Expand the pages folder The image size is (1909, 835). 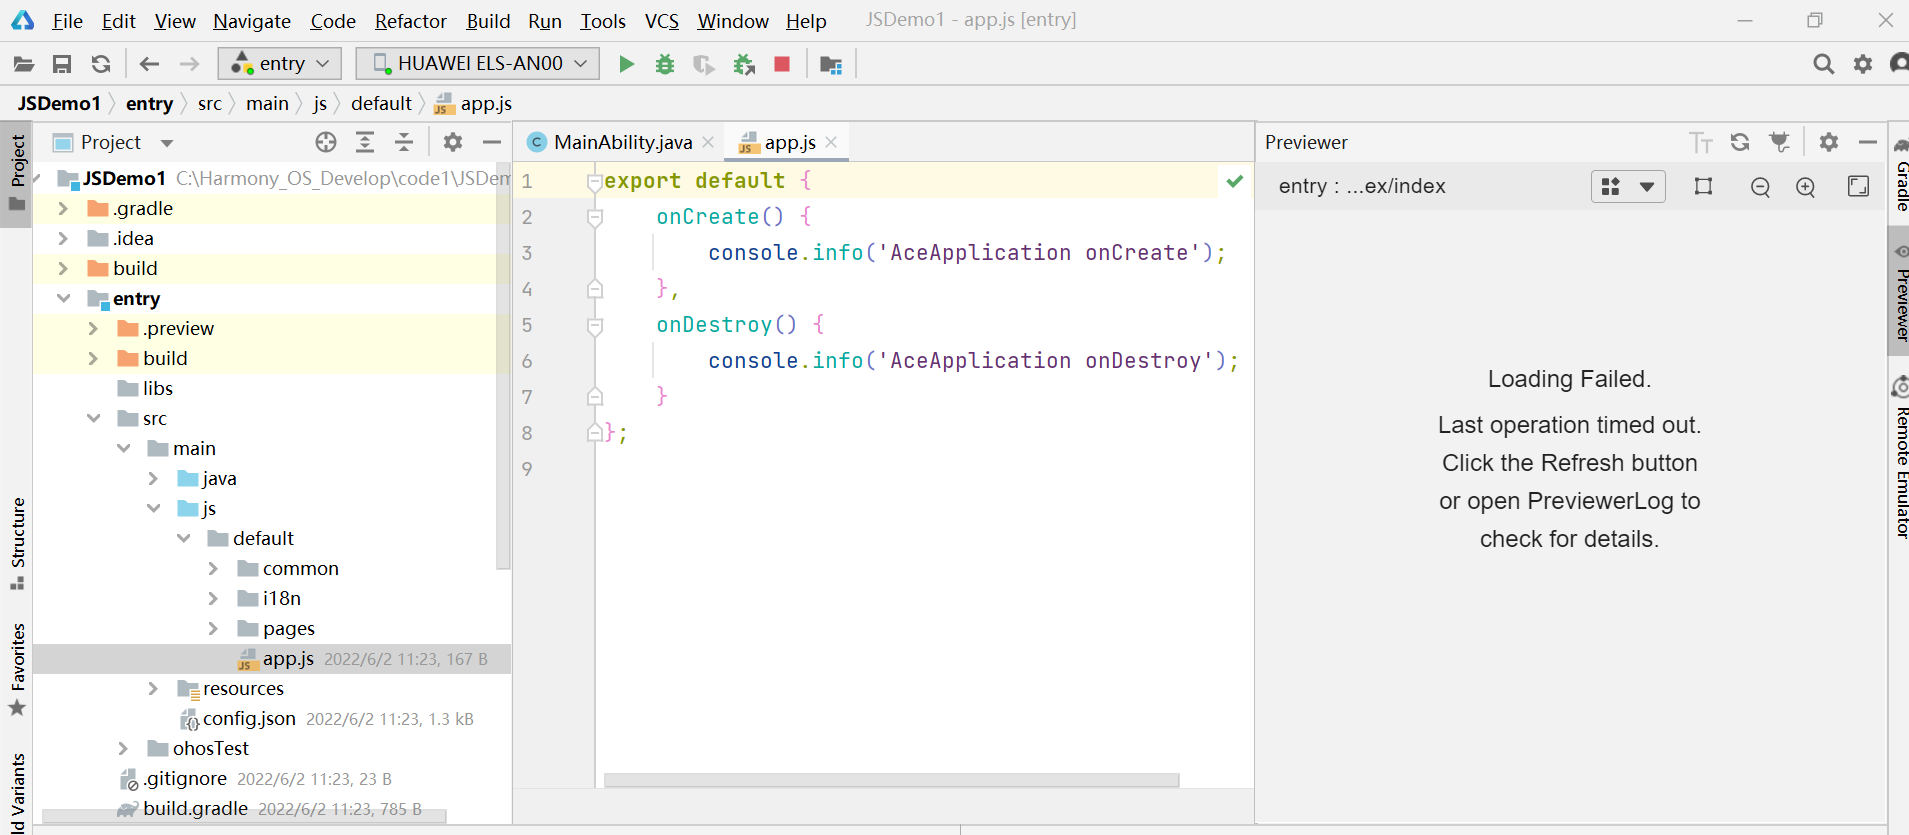pyautogui.click(x=213, y=628)
